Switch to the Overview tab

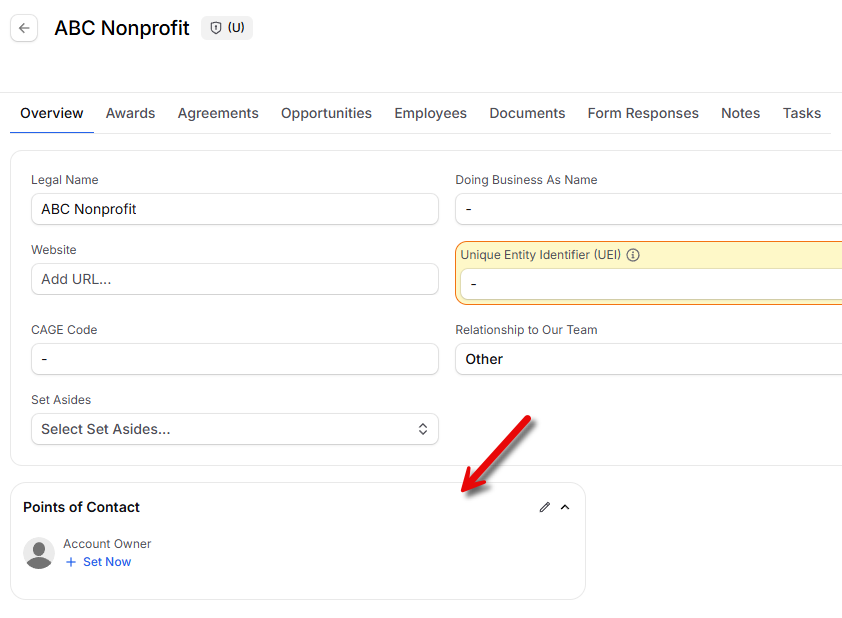[52, 113]
